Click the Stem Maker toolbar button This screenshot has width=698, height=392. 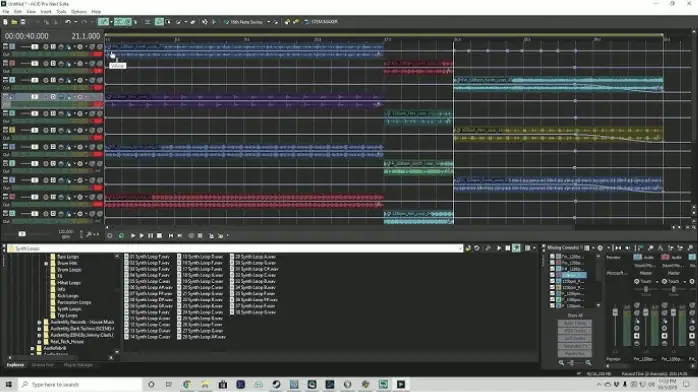321,22
